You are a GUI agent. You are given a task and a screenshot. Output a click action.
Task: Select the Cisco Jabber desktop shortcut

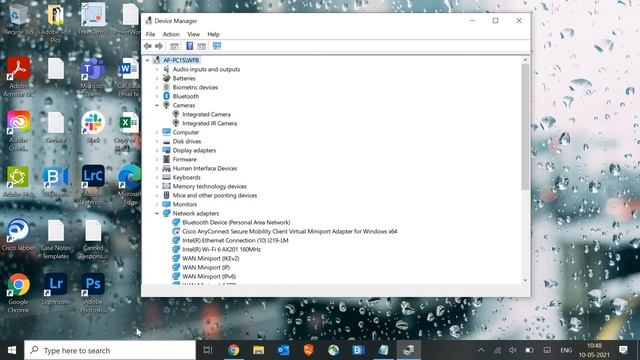click(18, 235)
